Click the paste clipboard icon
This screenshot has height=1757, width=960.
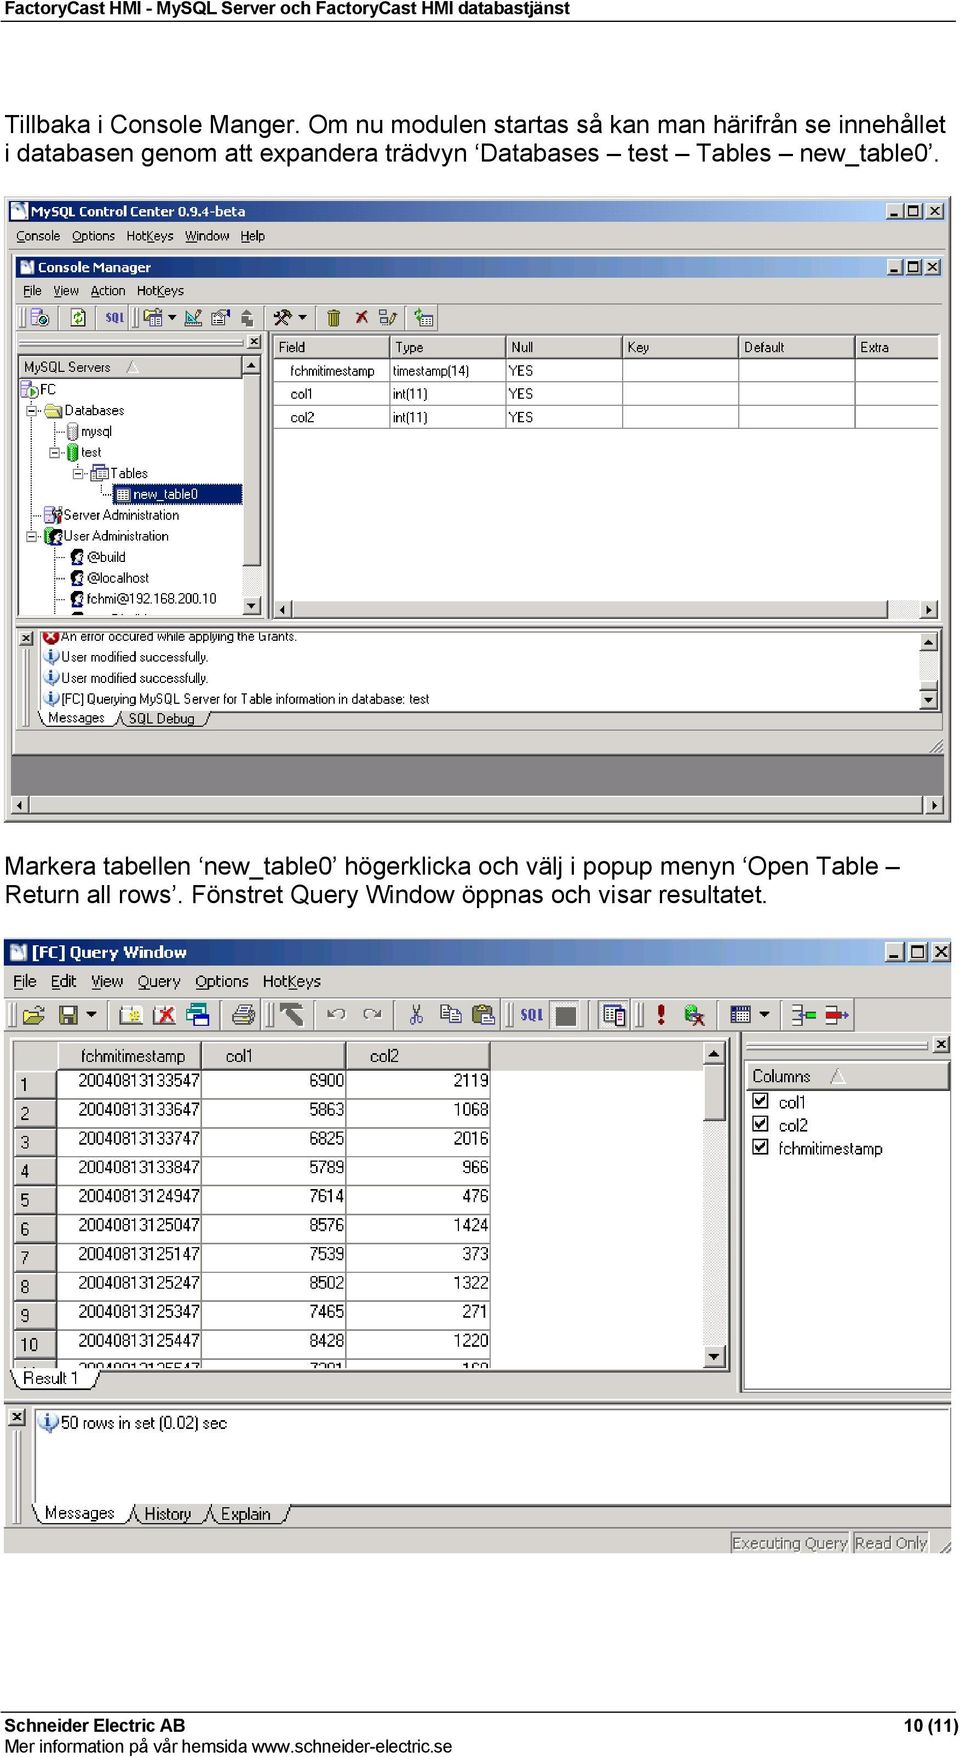[x=484, y=1015]
